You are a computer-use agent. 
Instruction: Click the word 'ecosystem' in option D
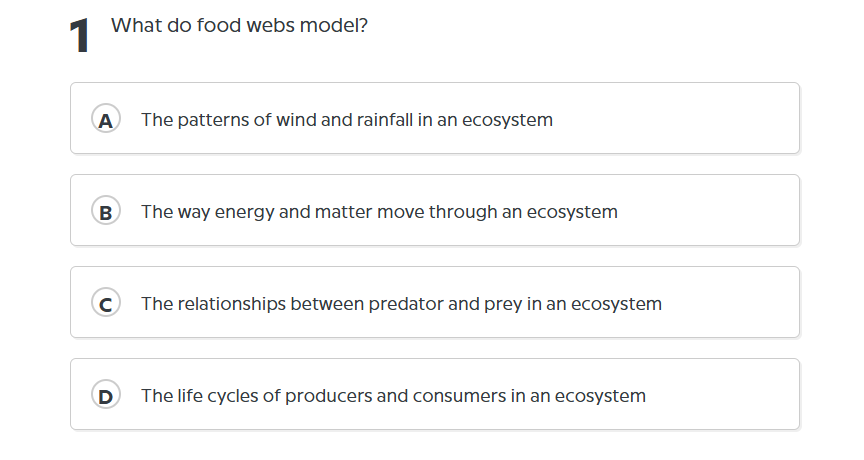(x=600, y=396)
